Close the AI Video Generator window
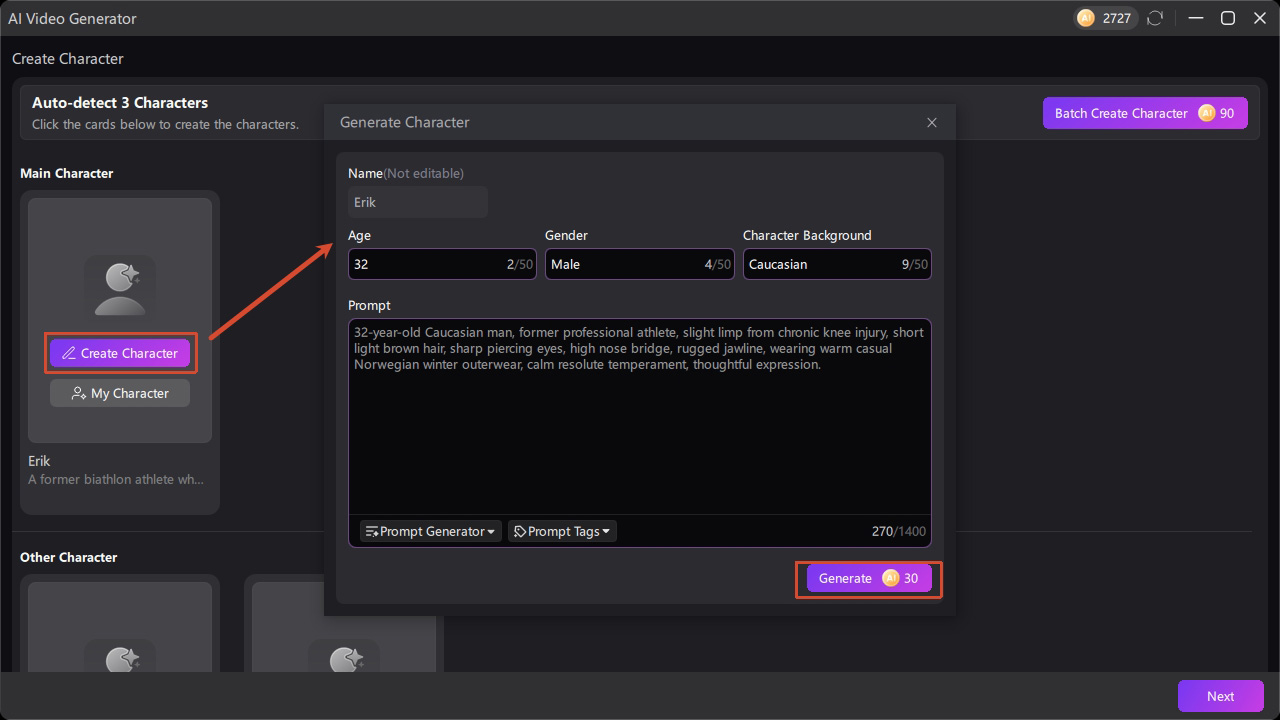The height and width of the screenshot is (720, 1280). (1260, 18)
